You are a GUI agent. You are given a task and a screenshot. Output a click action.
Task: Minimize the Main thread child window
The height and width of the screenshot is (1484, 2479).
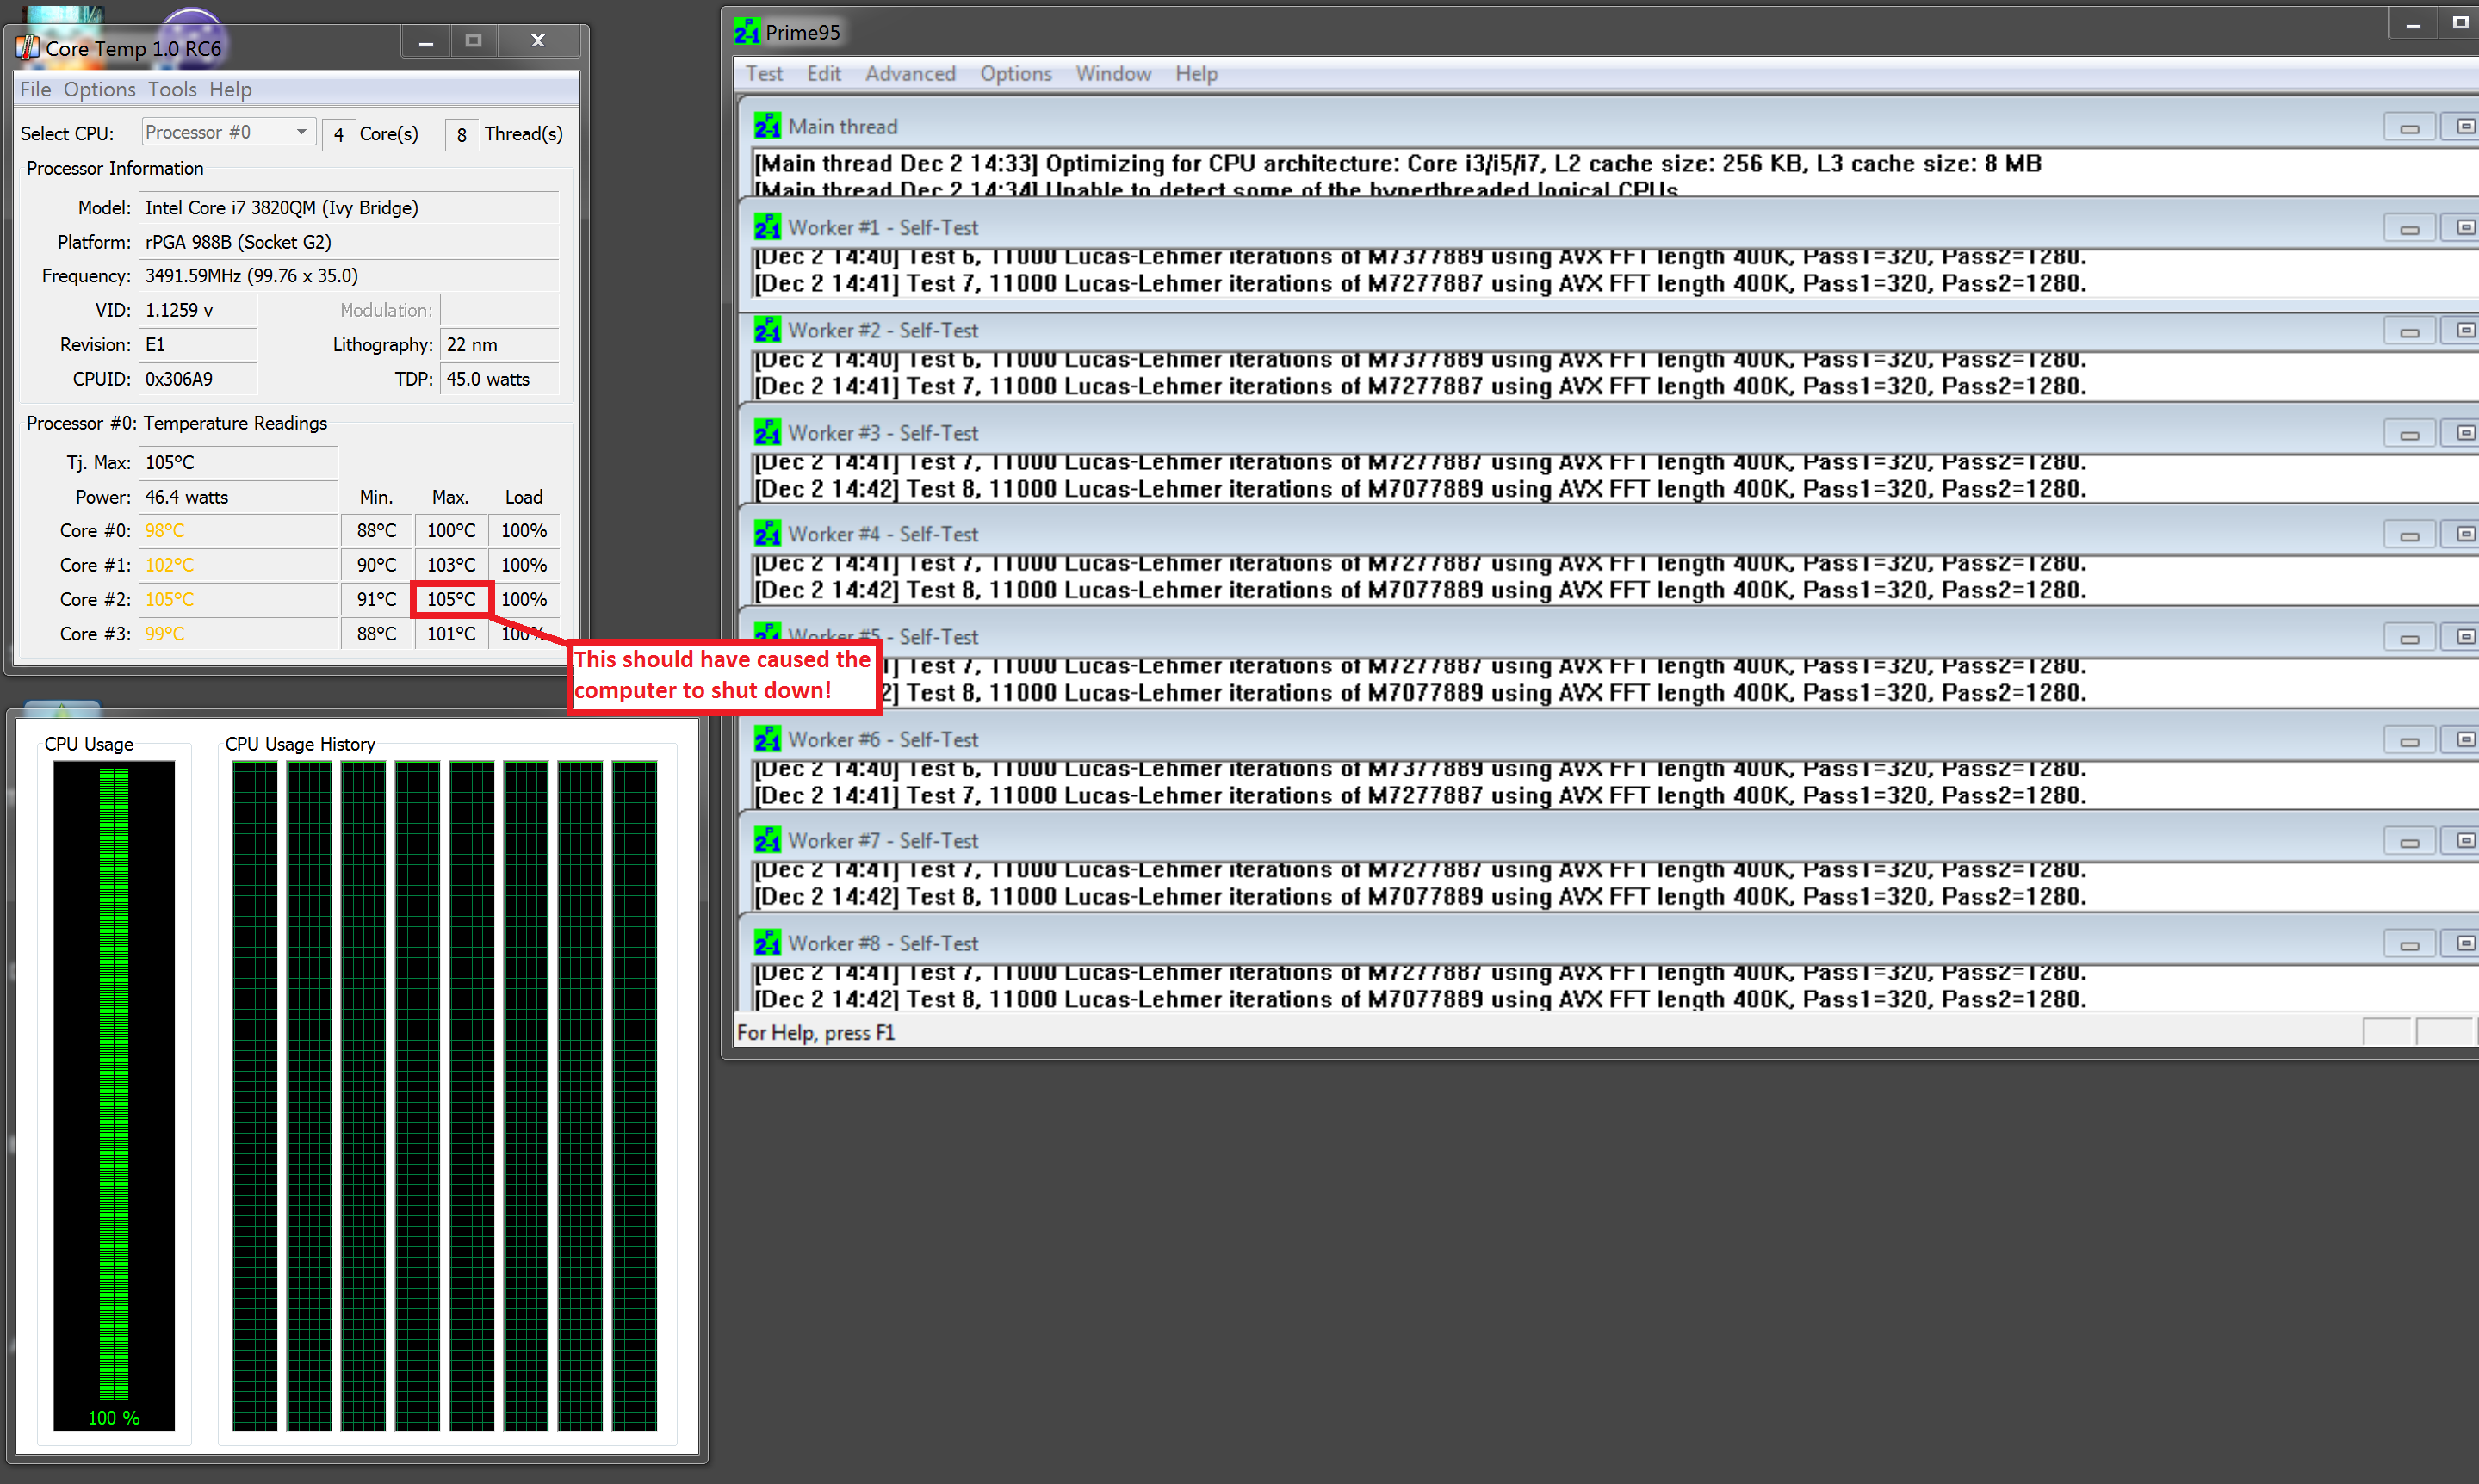pos(2409,127)
